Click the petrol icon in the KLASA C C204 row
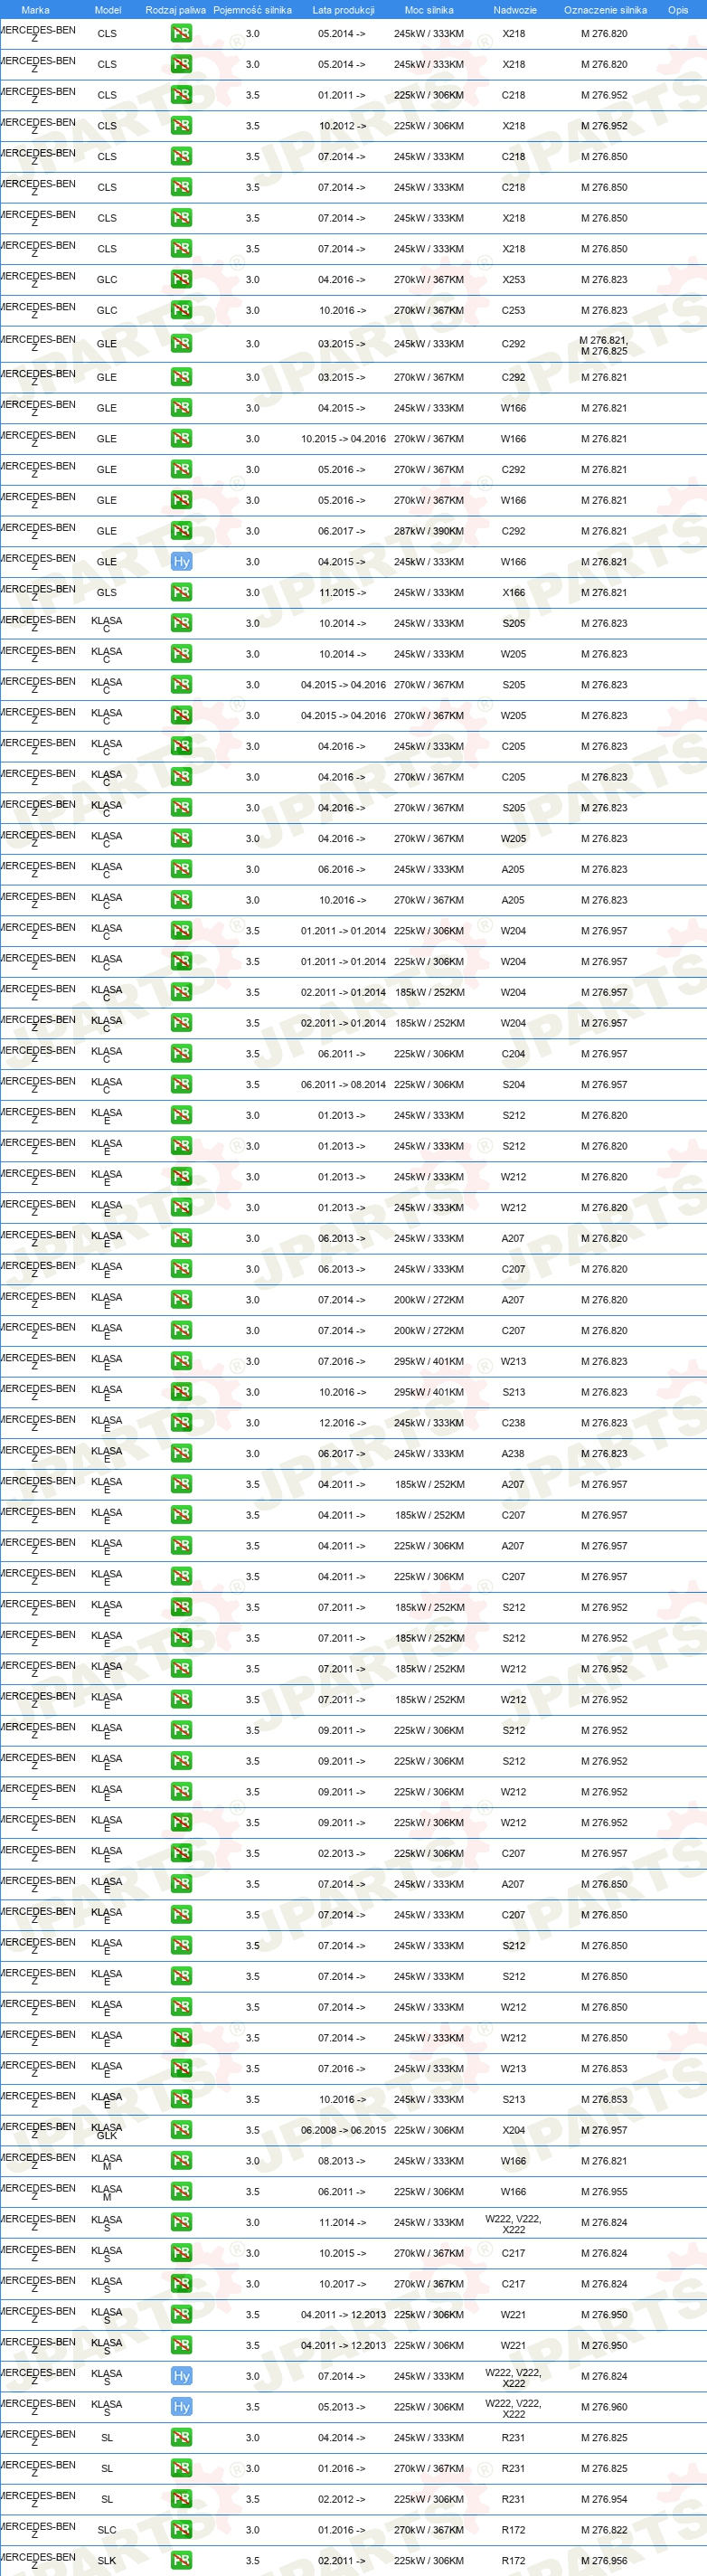707x2576 pixels. click(x=181, y=1054)
